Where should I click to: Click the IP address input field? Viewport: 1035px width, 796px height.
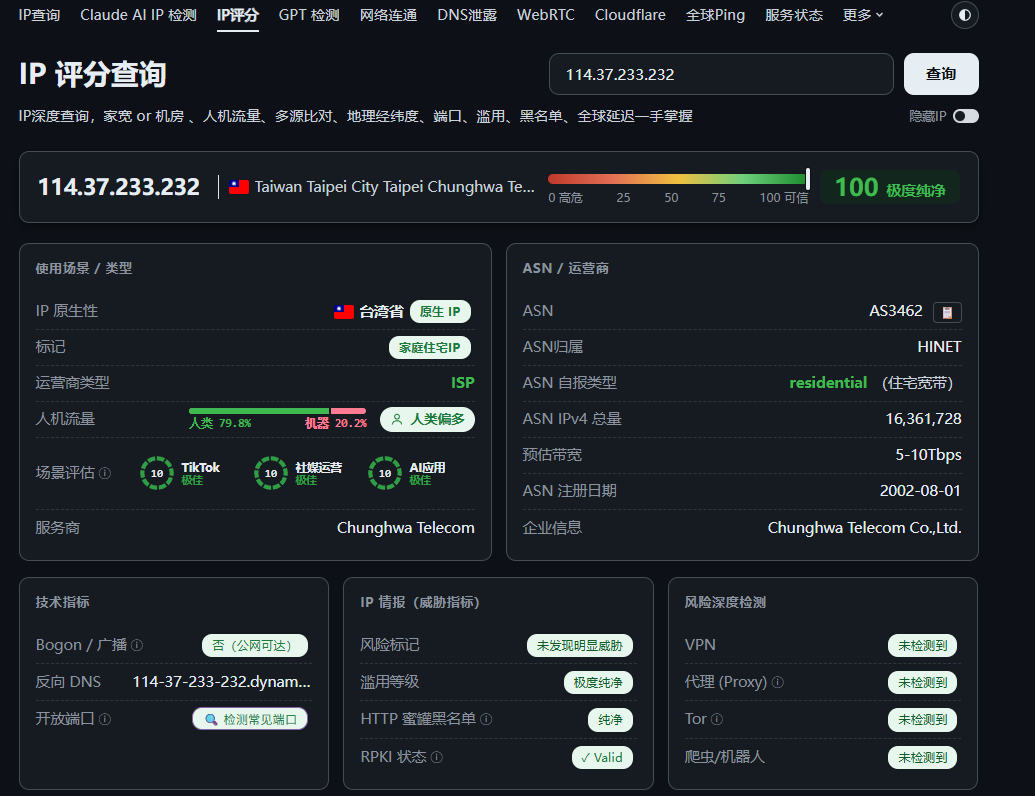point(721,74)
